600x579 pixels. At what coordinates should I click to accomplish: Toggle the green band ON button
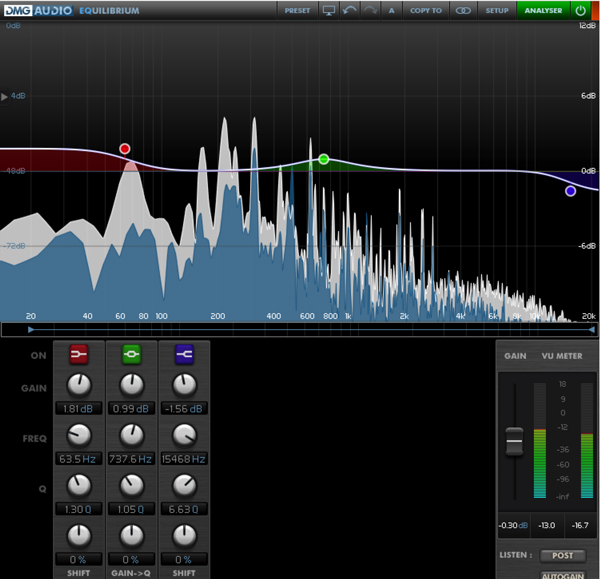click(131, 354)
